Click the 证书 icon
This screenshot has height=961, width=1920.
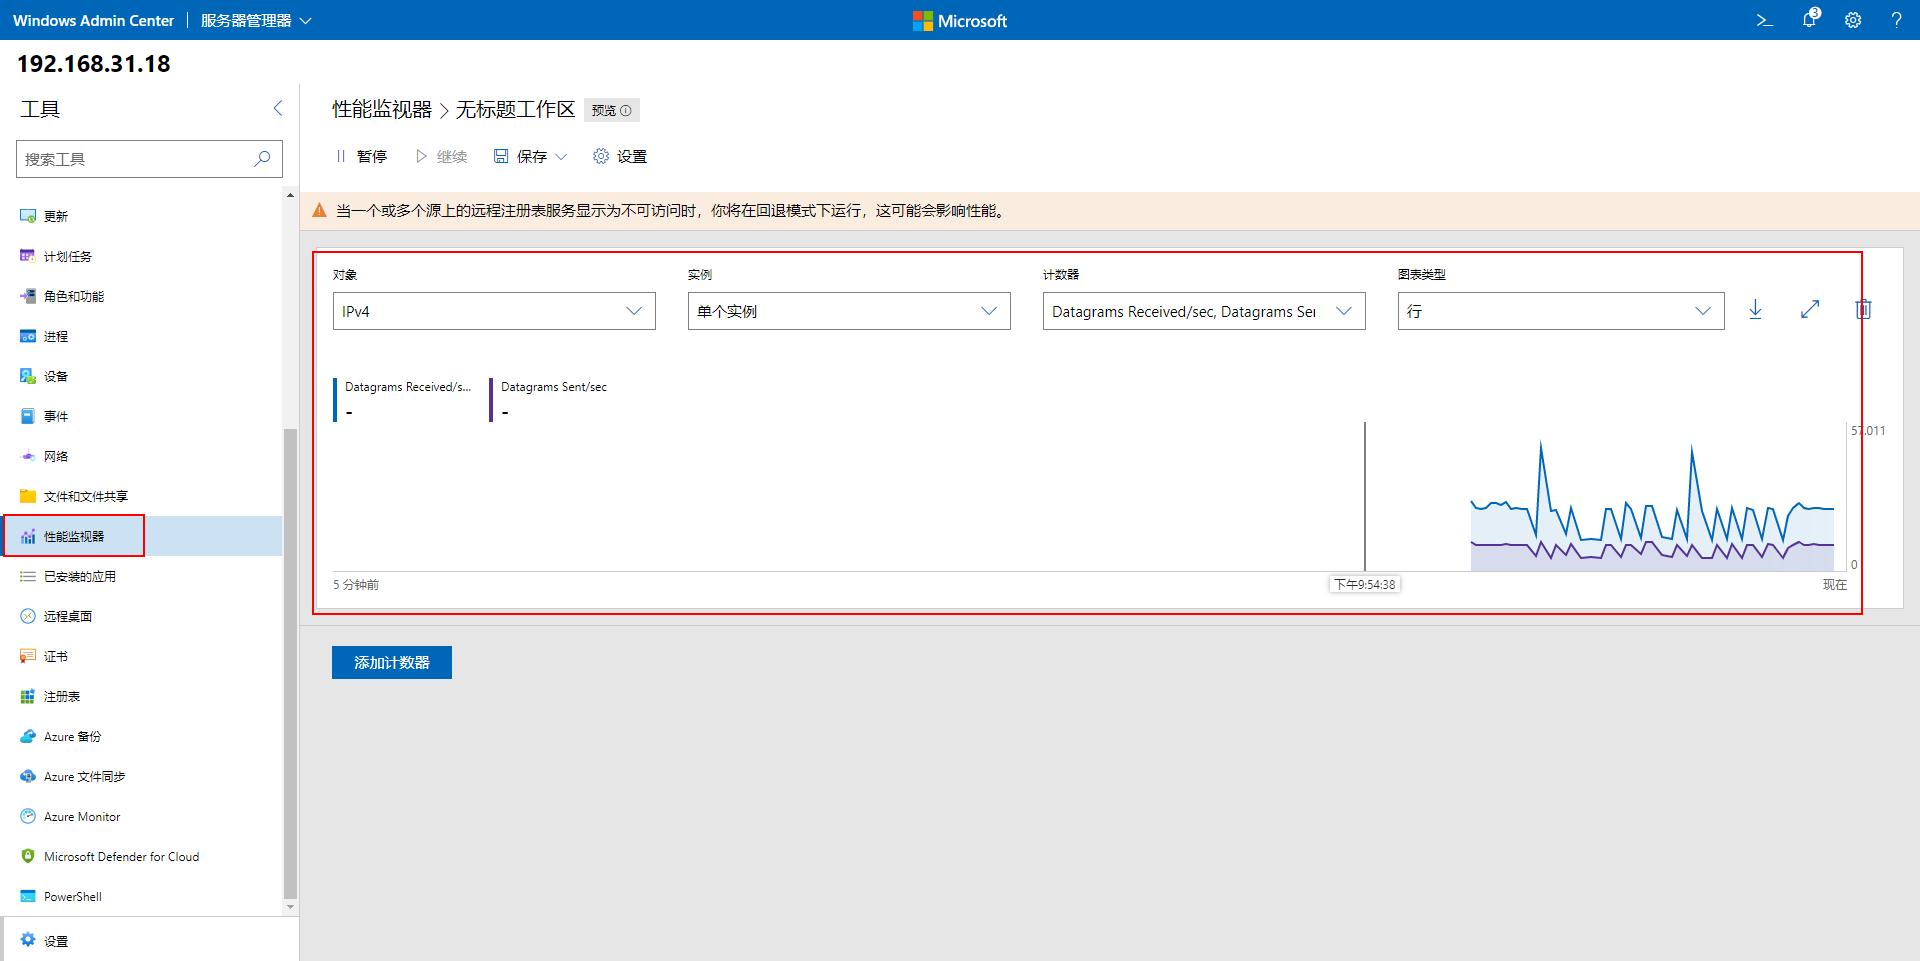coord(28,656)
